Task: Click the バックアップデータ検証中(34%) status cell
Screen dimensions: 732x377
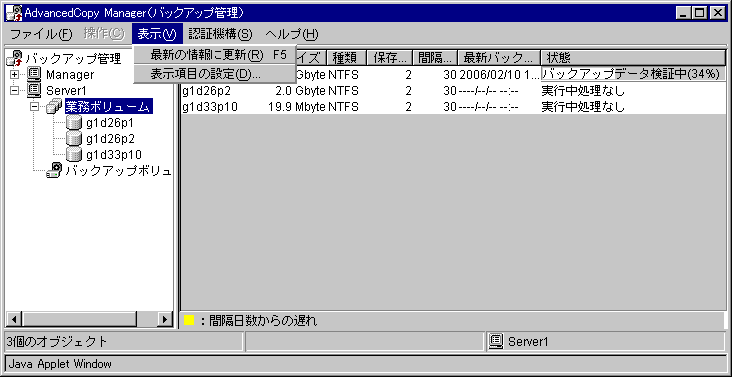Action: (x=633, y=74)
